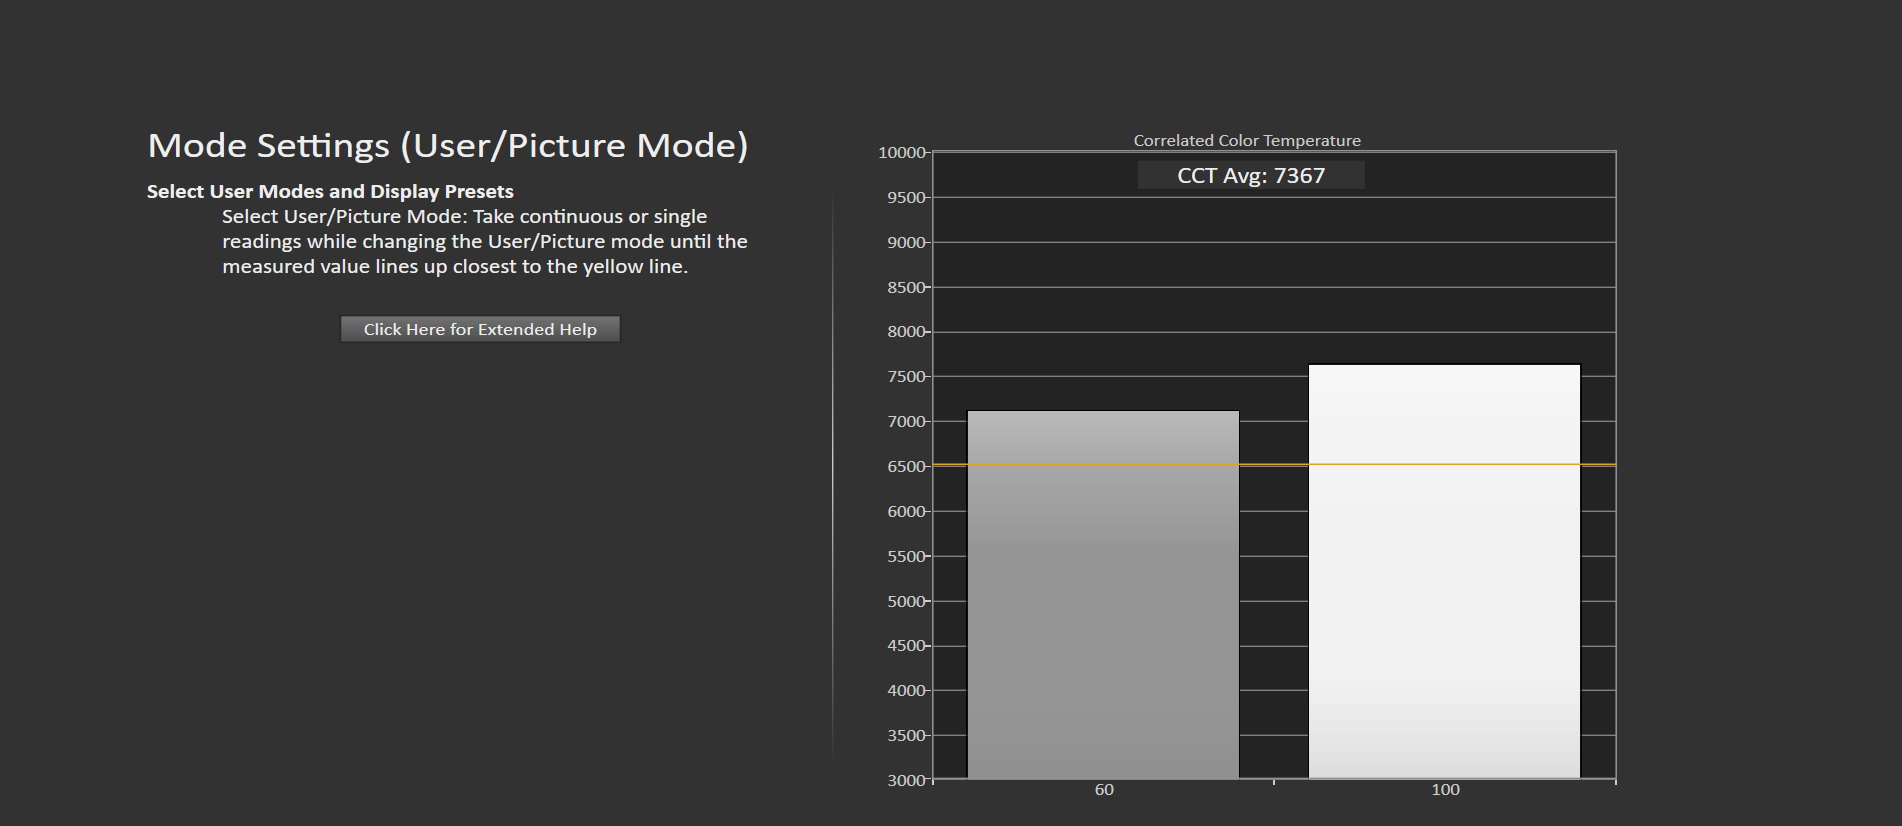
Task: Click the 3000 y-axis label
Action: pyautogui.click(x=906, y=781)
